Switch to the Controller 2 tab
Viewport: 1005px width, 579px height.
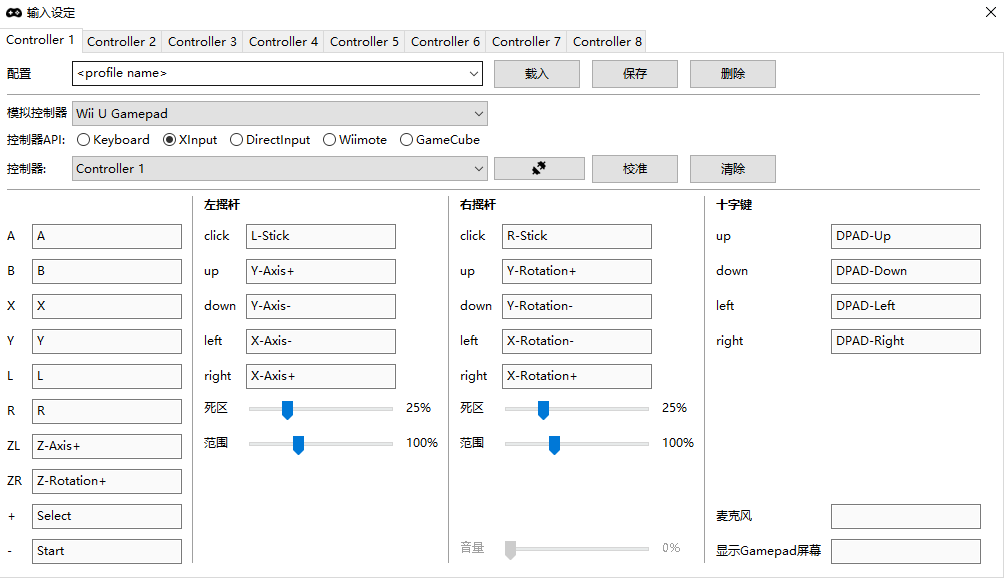122,42
